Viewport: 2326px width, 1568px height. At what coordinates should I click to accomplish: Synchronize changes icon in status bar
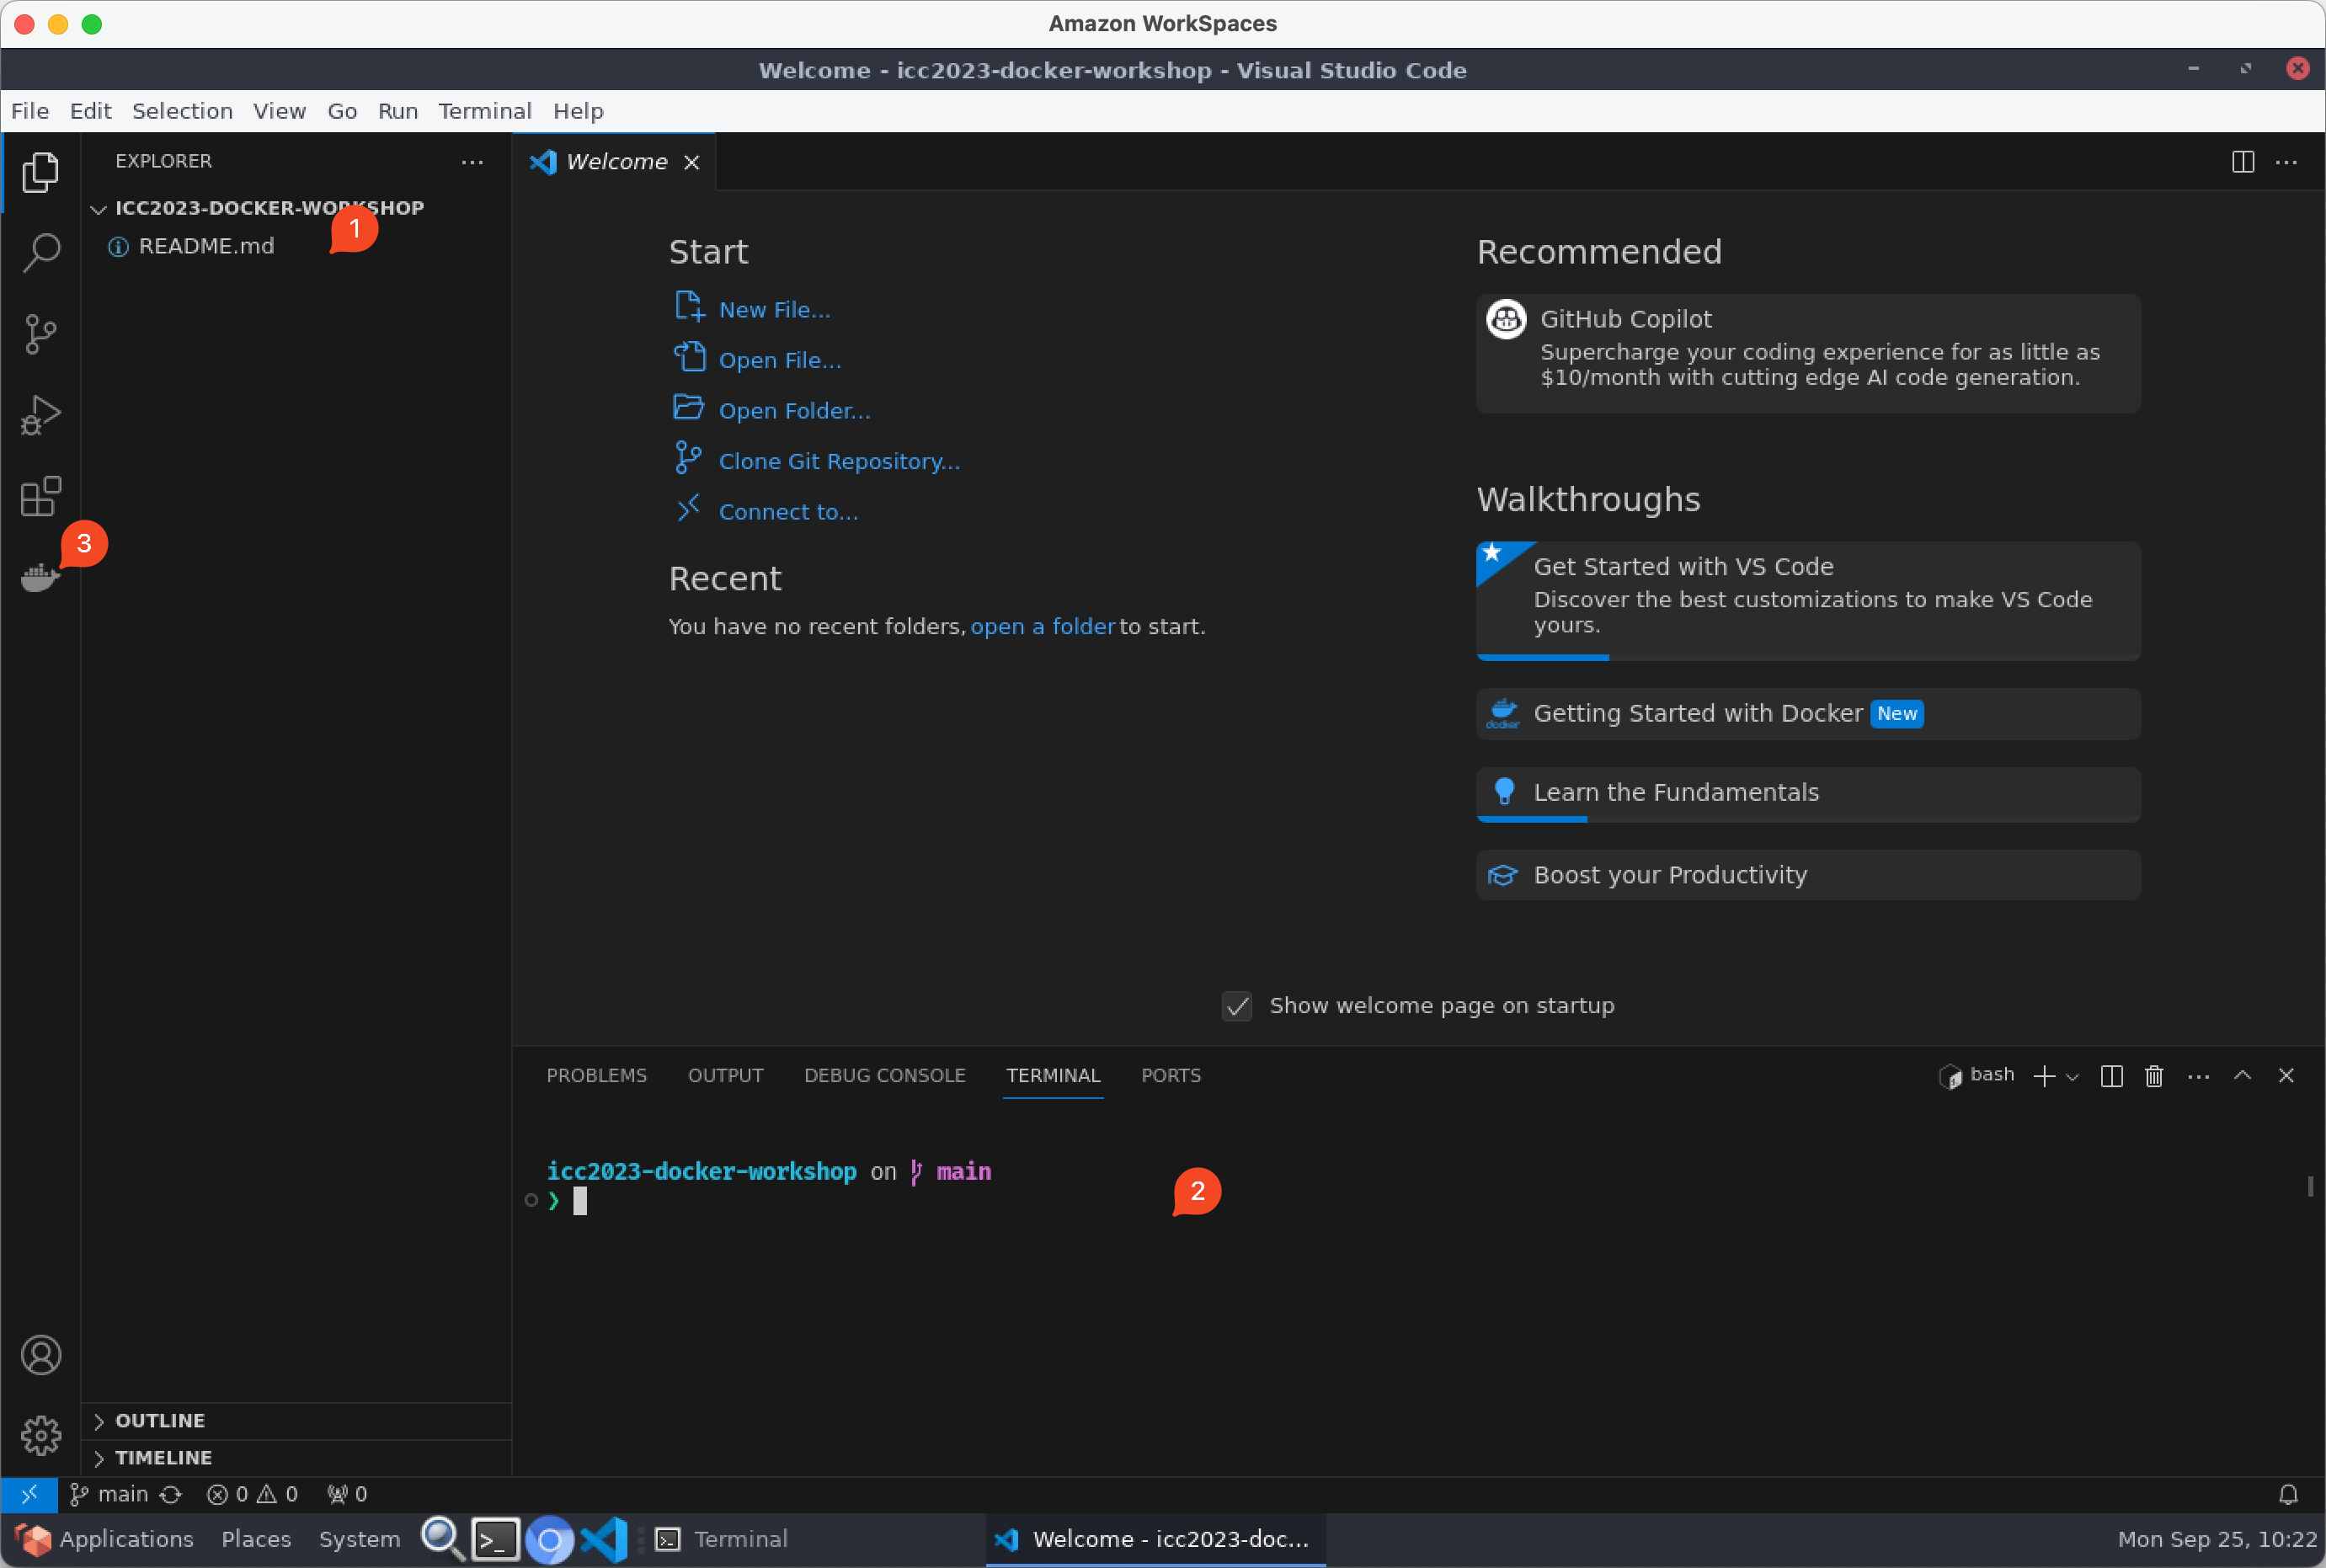pos(171,1494)
